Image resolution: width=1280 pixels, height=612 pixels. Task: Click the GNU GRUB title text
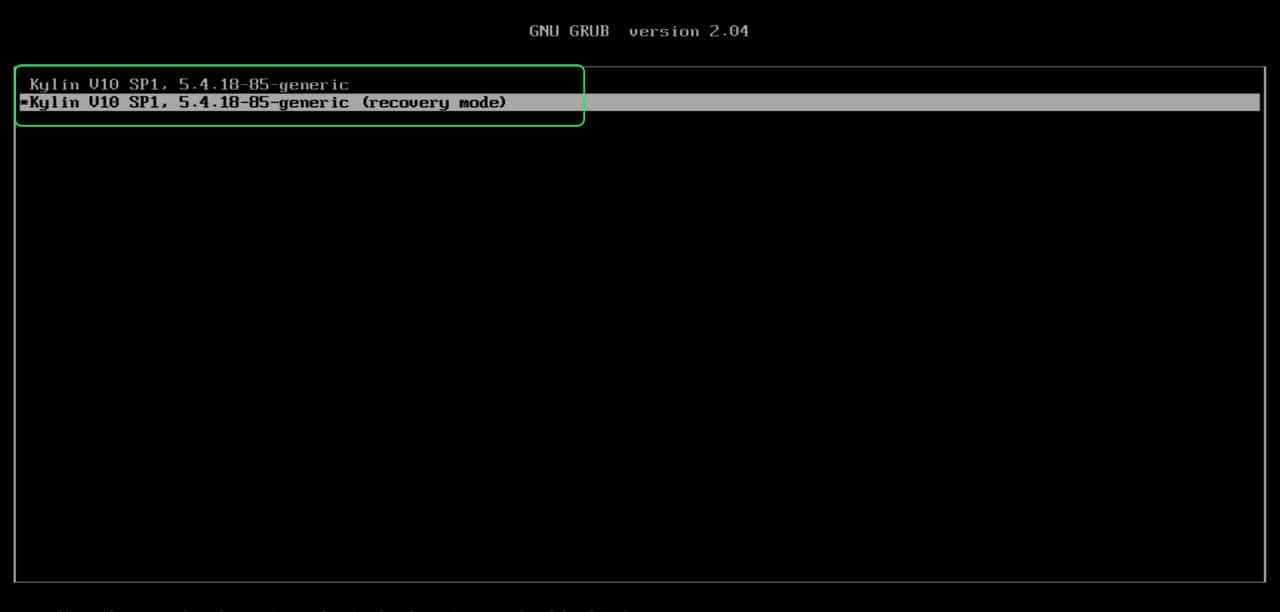pos(569,31)
